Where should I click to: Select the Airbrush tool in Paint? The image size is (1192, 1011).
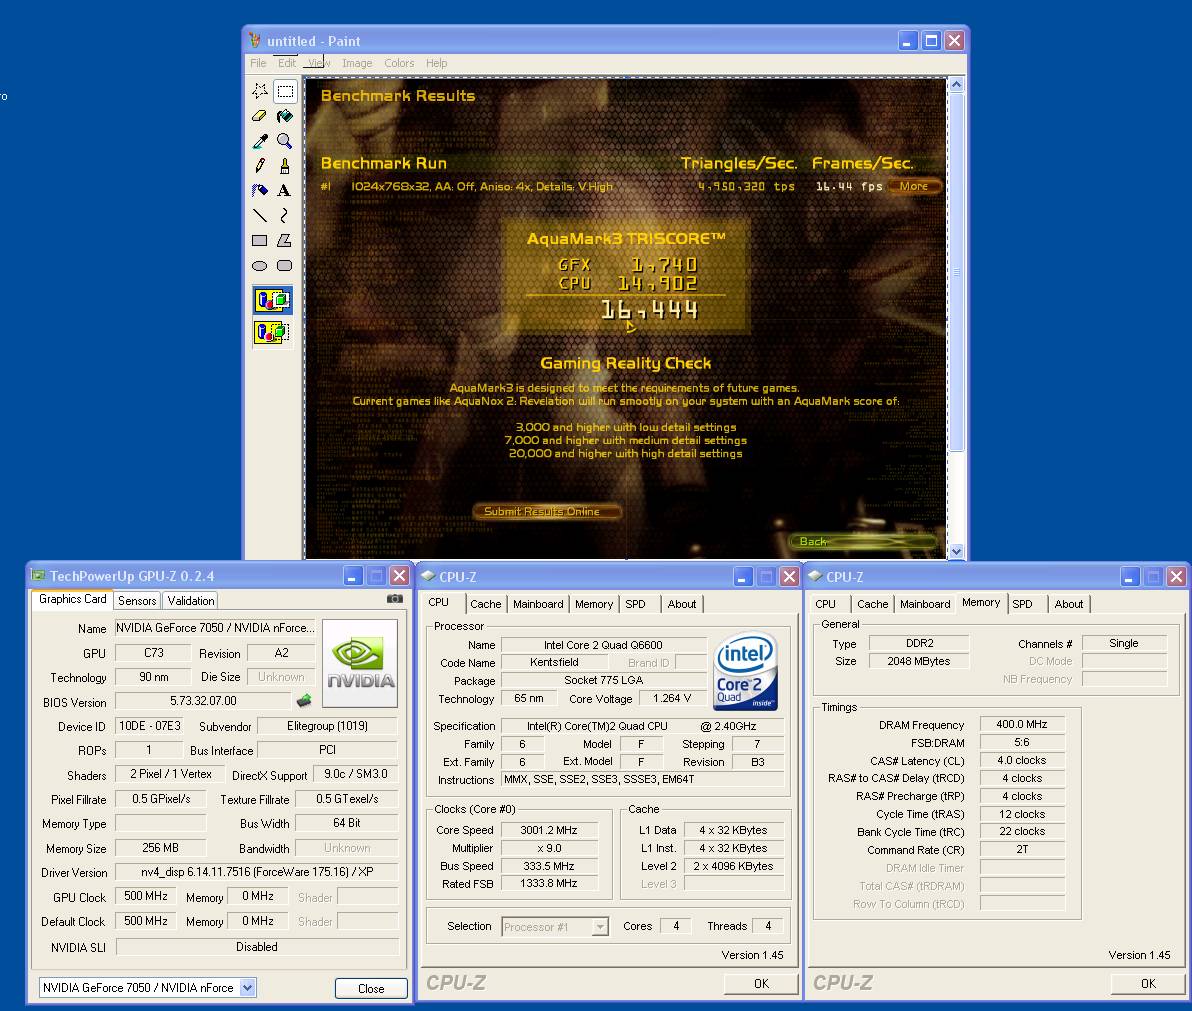click(x=260, y=191)
